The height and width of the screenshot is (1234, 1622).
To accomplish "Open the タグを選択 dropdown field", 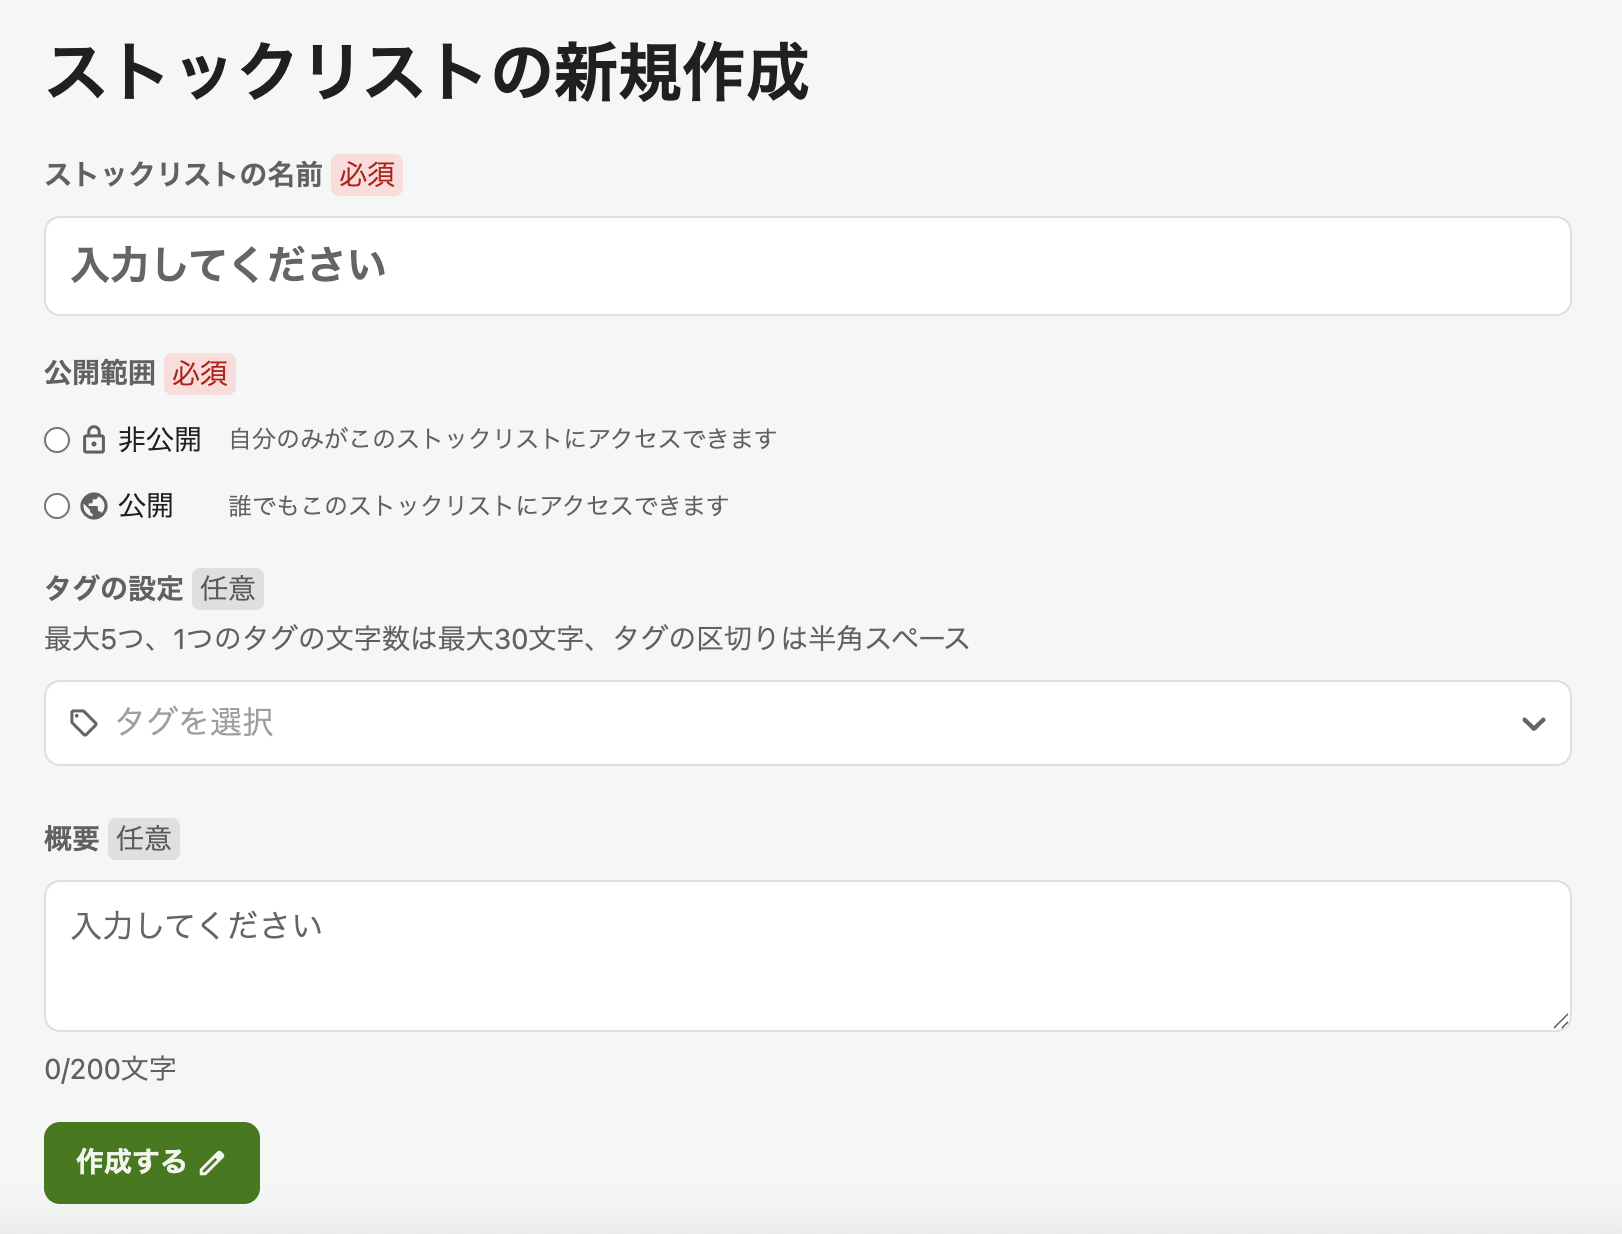I will (x=700, y=722).
